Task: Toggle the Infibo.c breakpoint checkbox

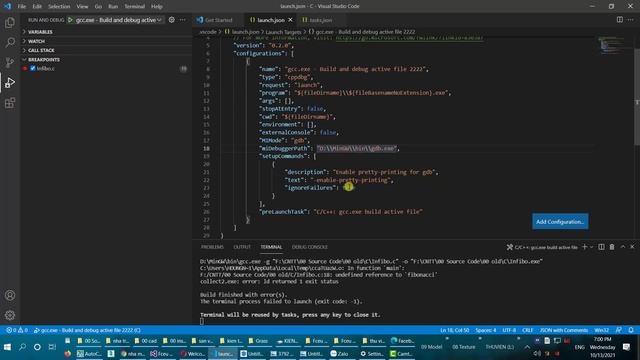Action: [33, 69]
